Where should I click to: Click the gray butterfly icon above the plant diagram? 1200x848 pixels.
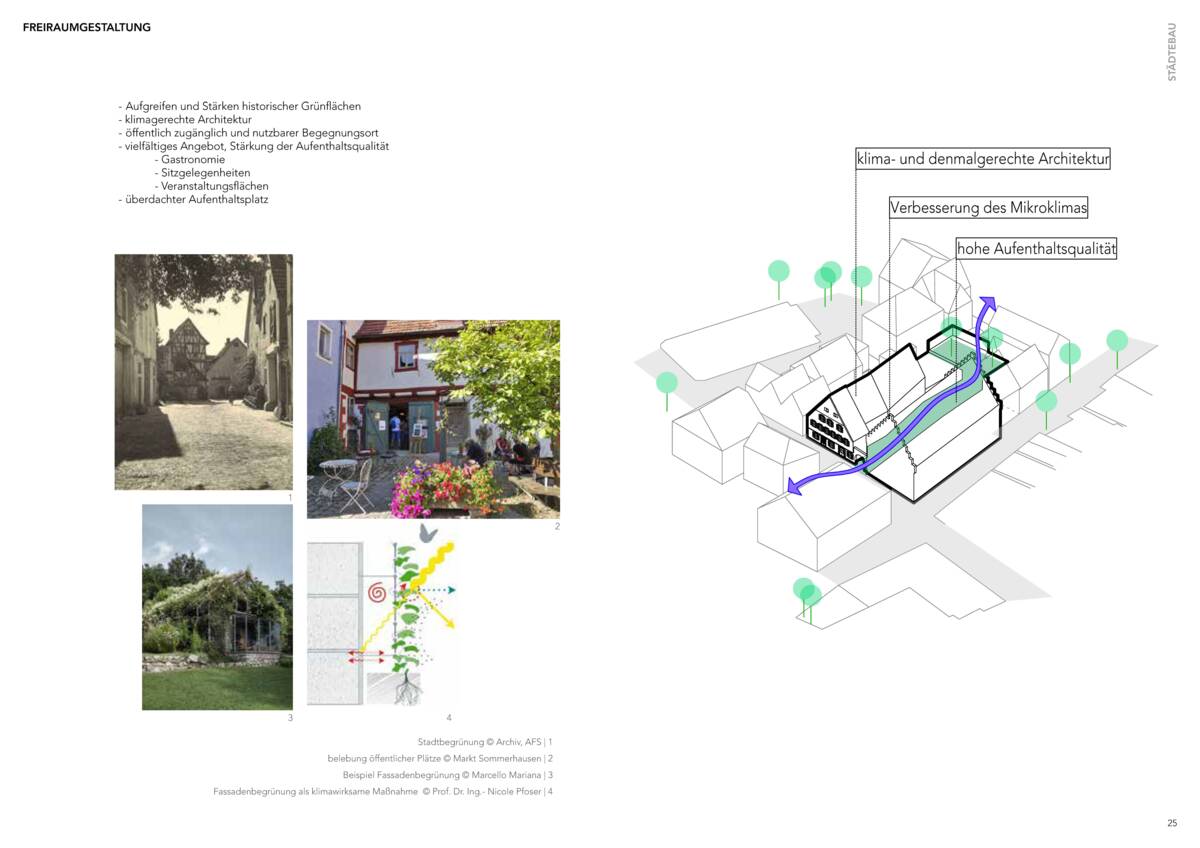(x=429, y=532)
